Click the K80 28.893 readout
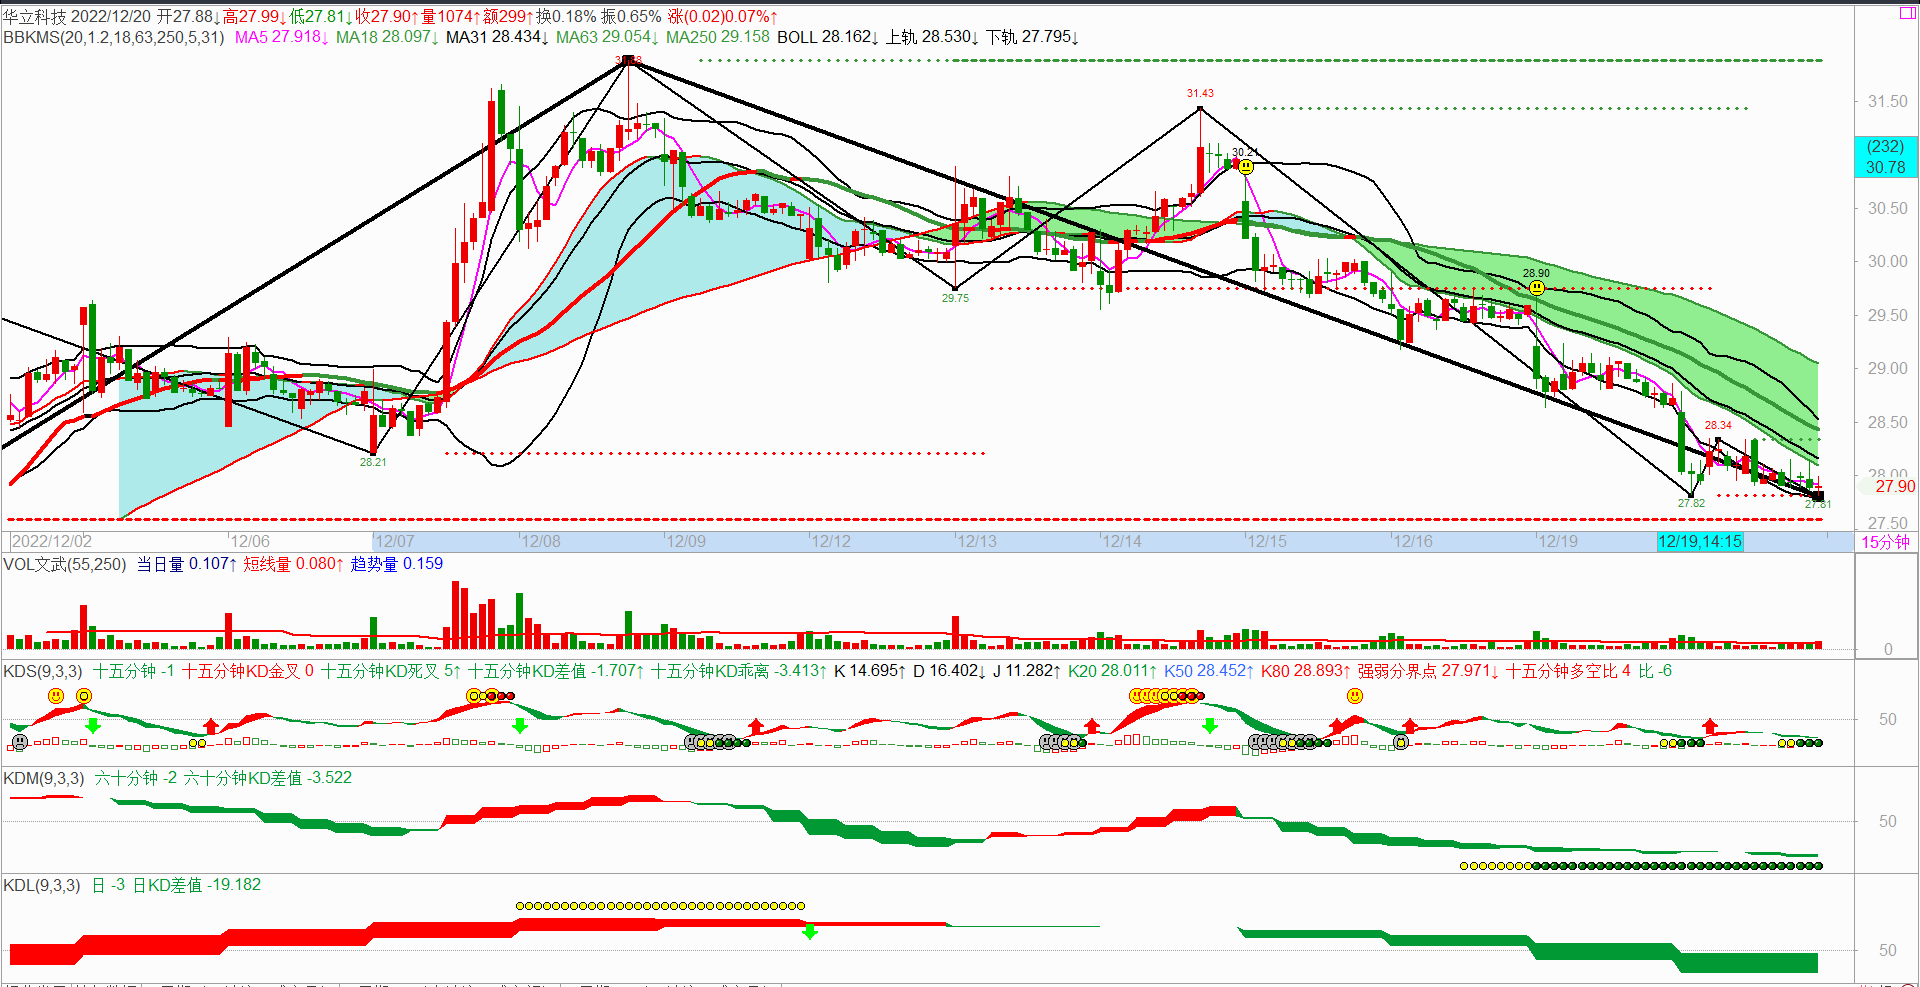Viewport: 1920px width, 987px height. point(1306,671)
